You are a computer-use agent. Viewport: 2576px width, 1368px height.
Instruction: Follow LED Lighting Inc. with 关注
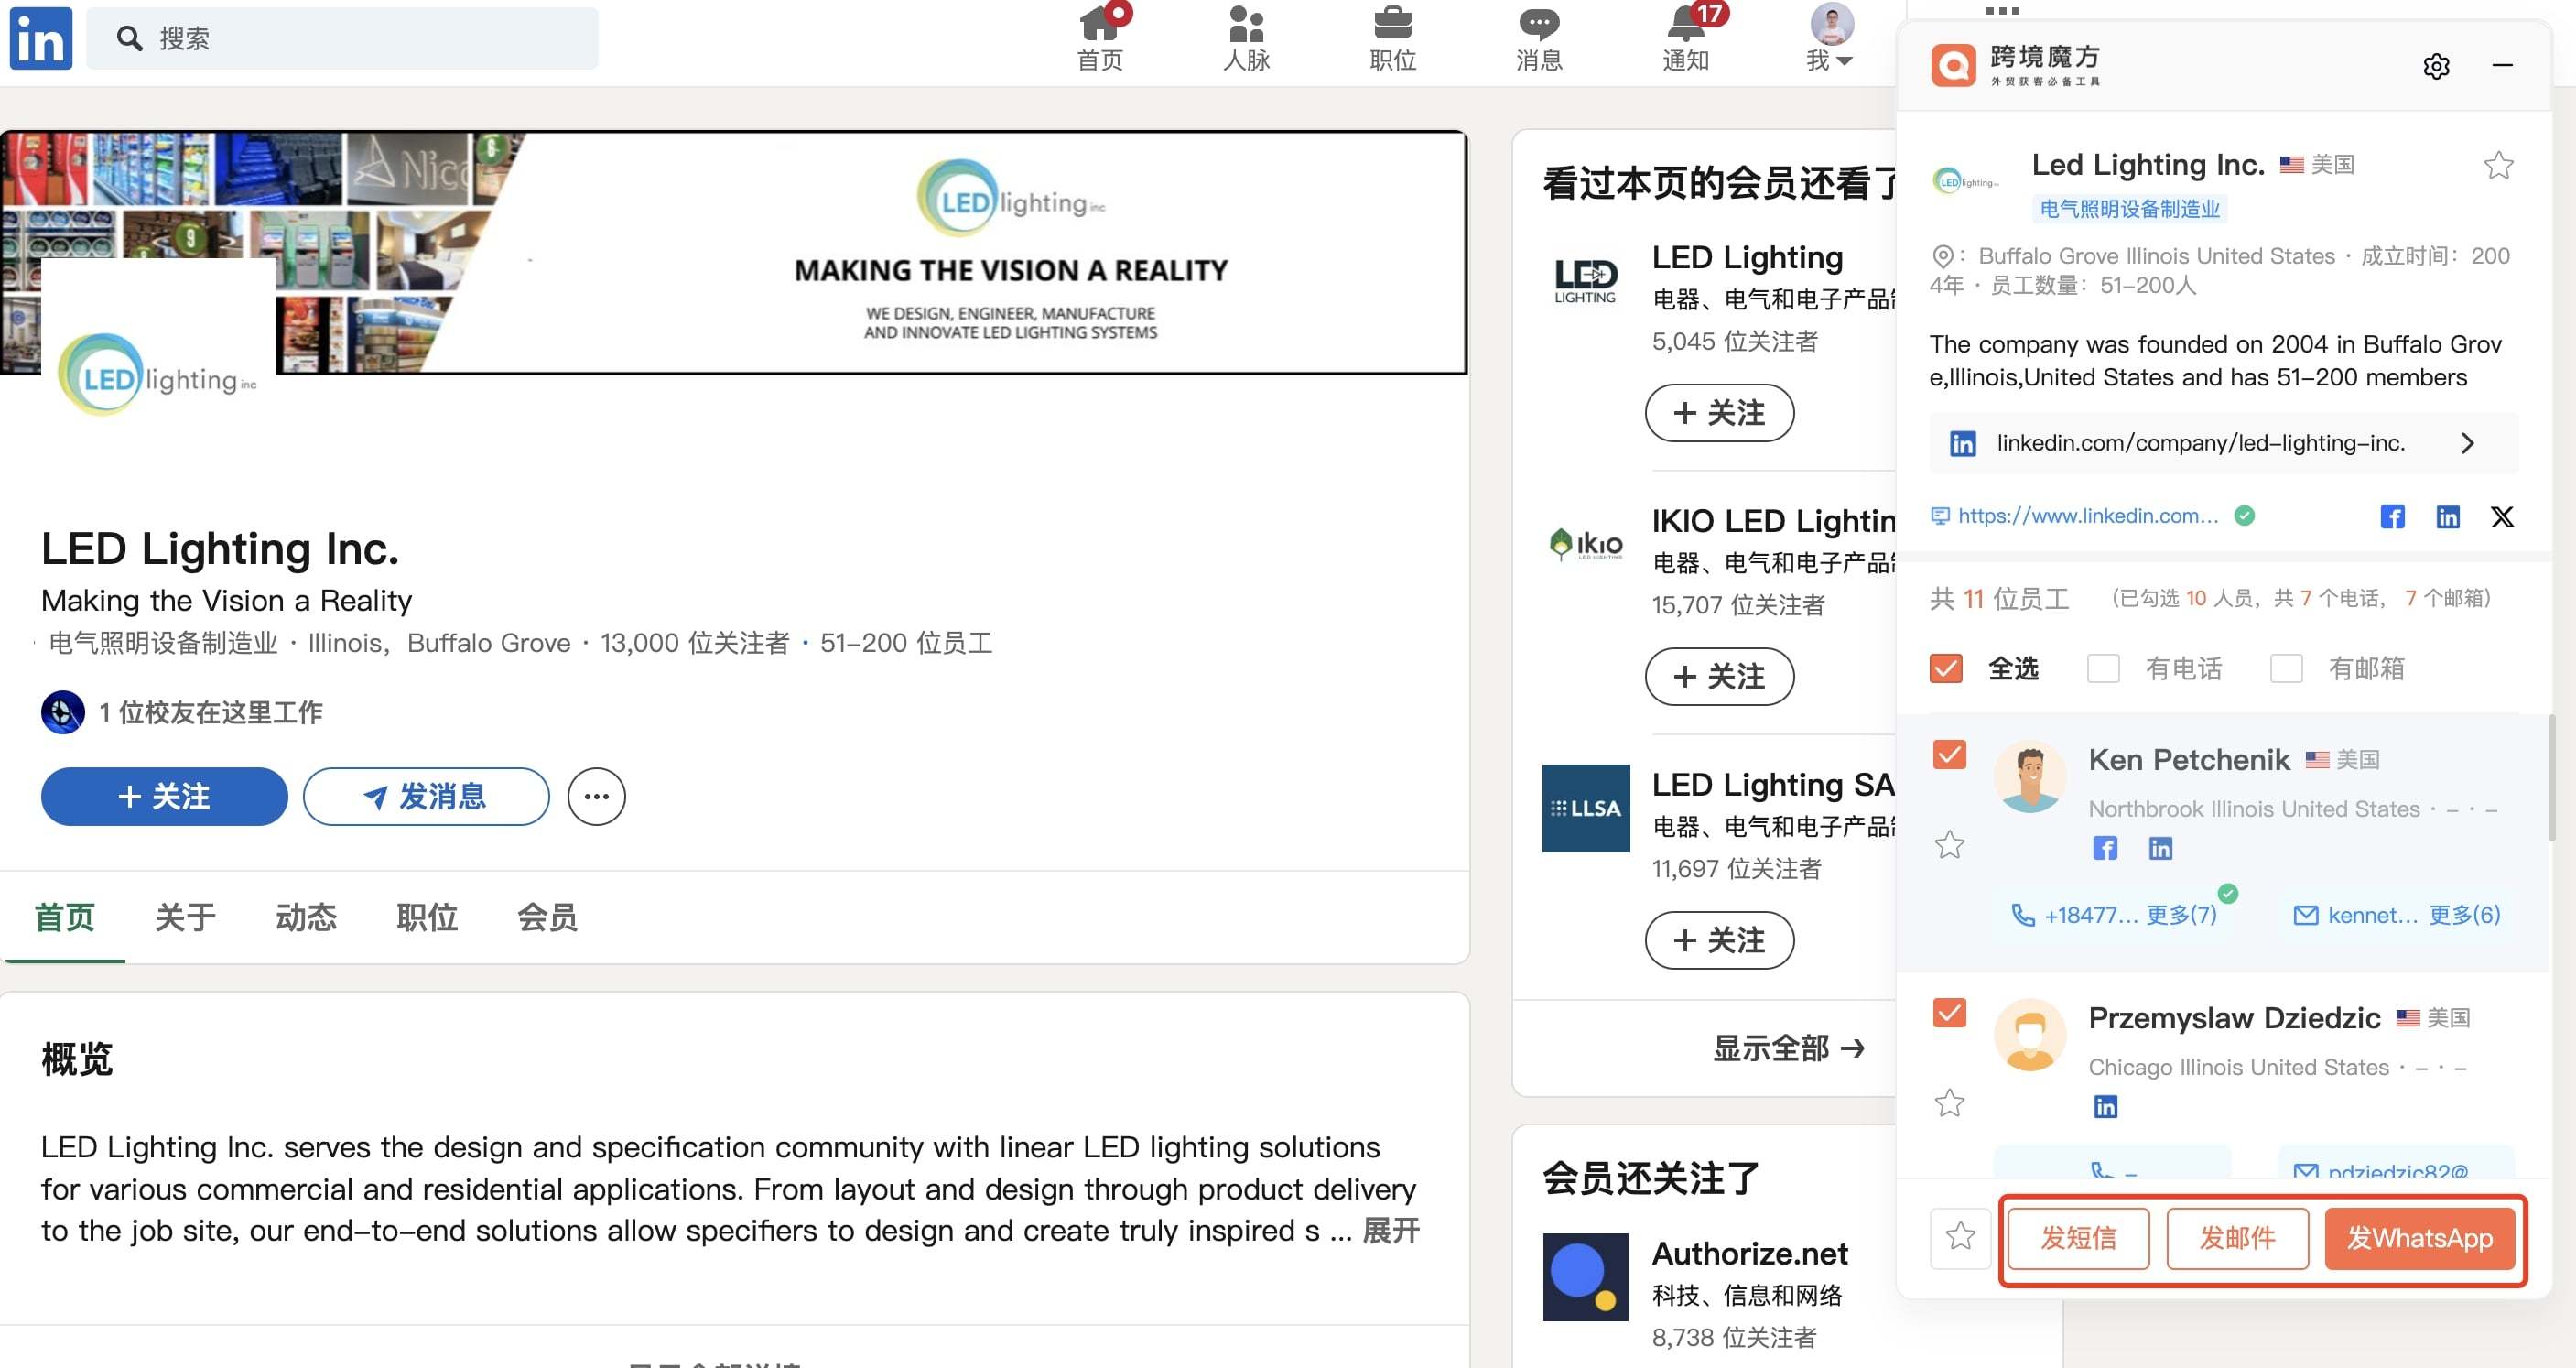[x=164, y=796]
